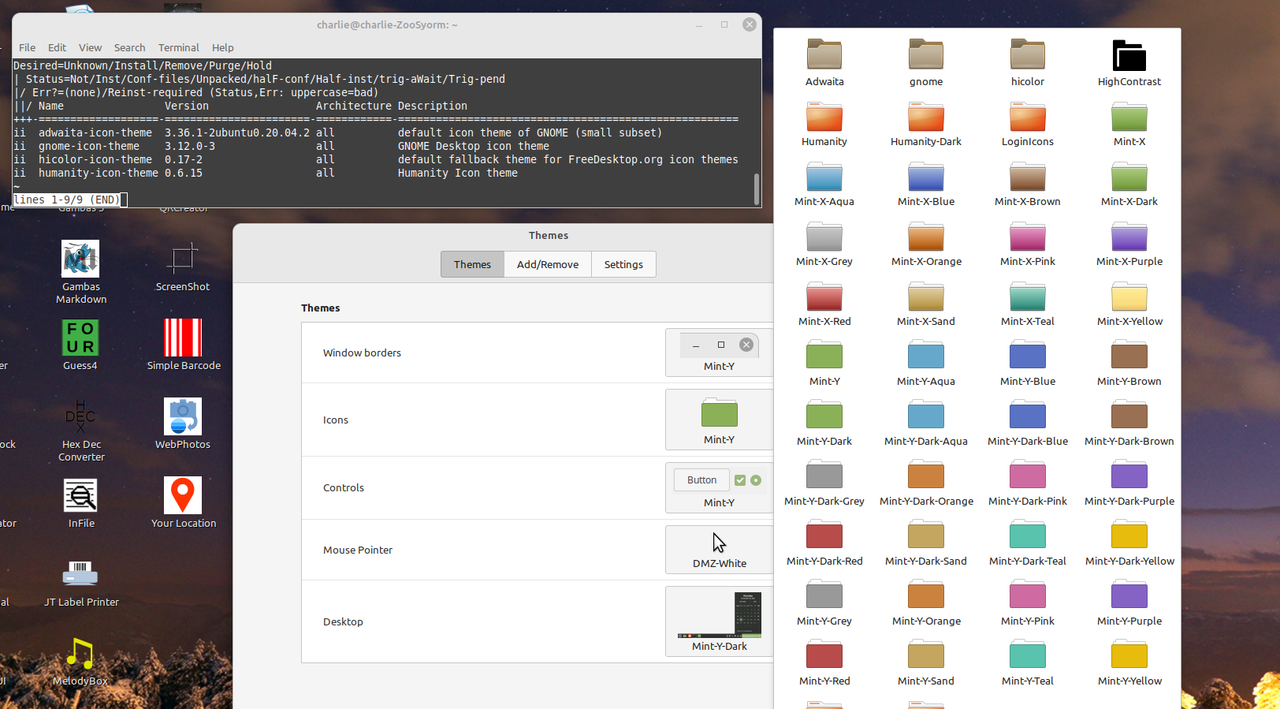This screenshot has height=709, width=1280.
Task: Switch to the Settings tab in Themes
Action: point(623,264)
